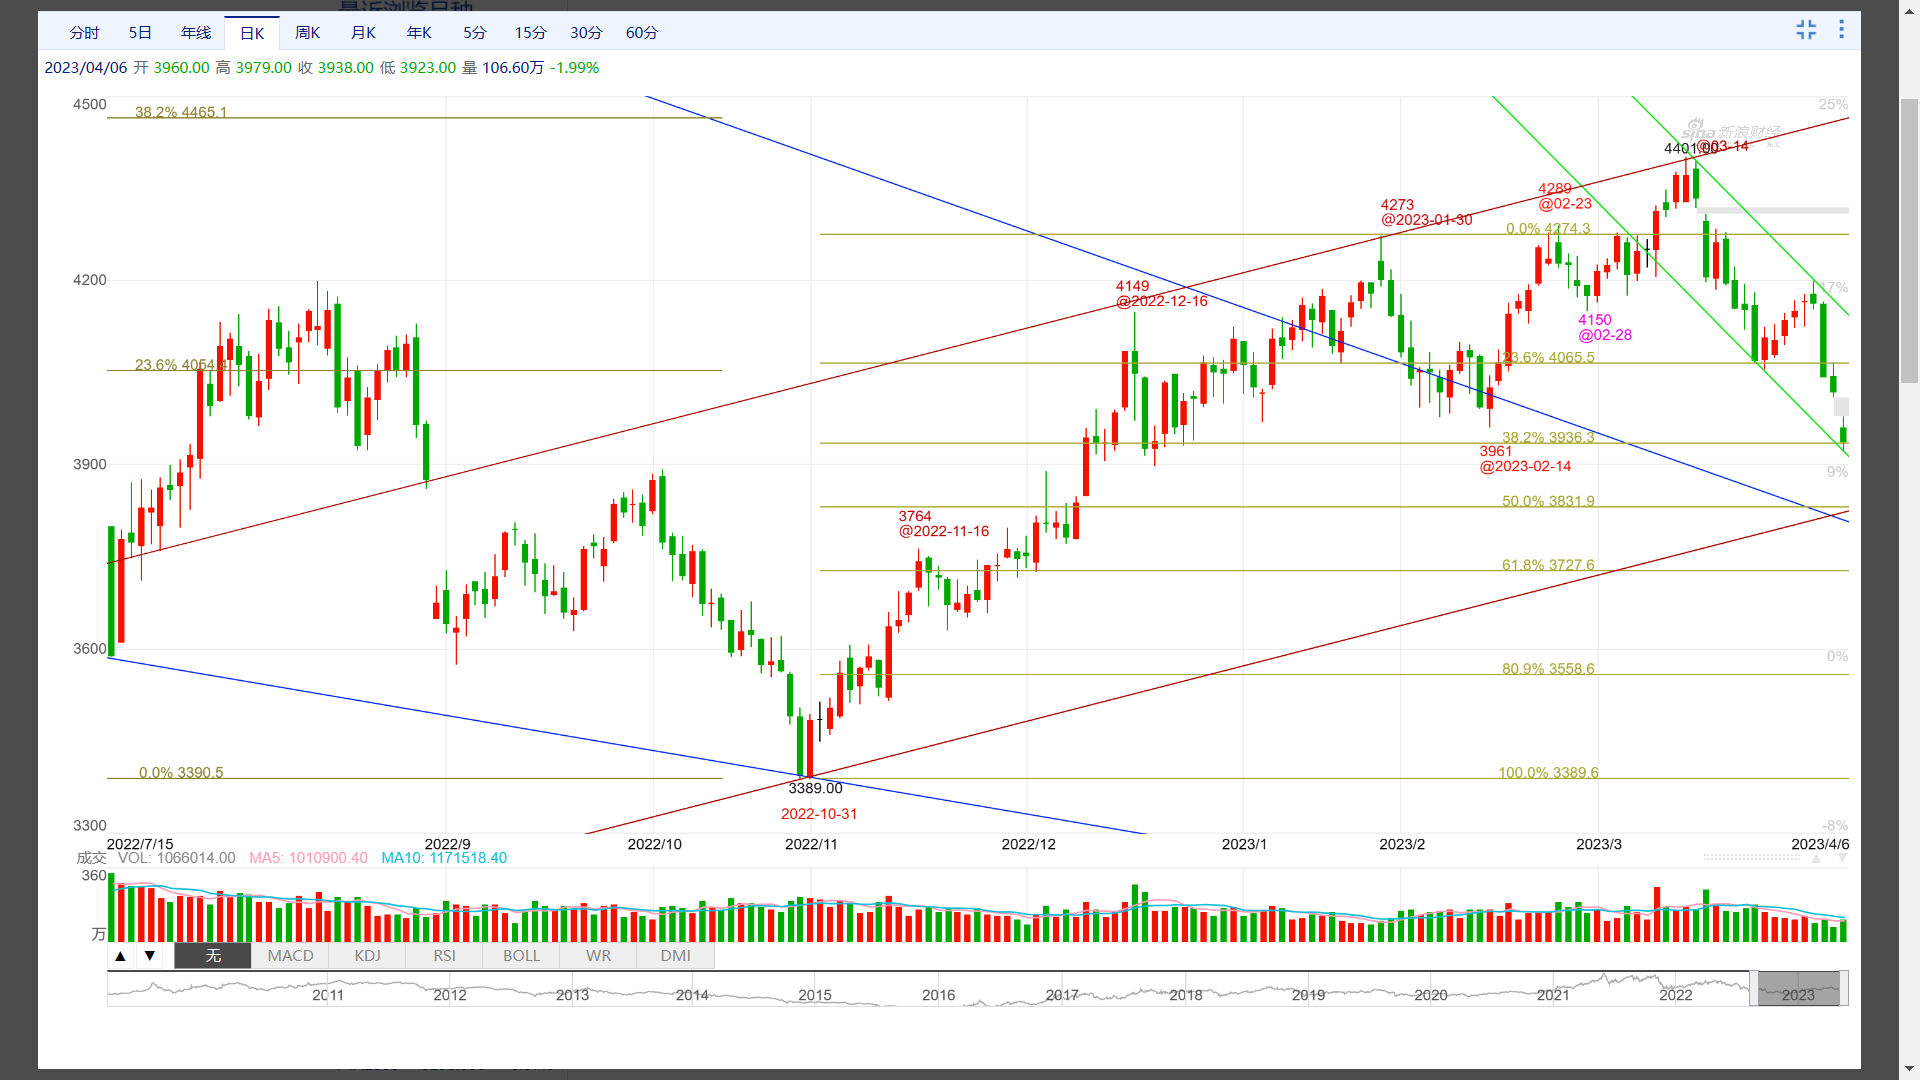This screenshot has width=1920, height=1080.
Task: Switch to 周K weekly chart tab
Action: click(307, 33)
